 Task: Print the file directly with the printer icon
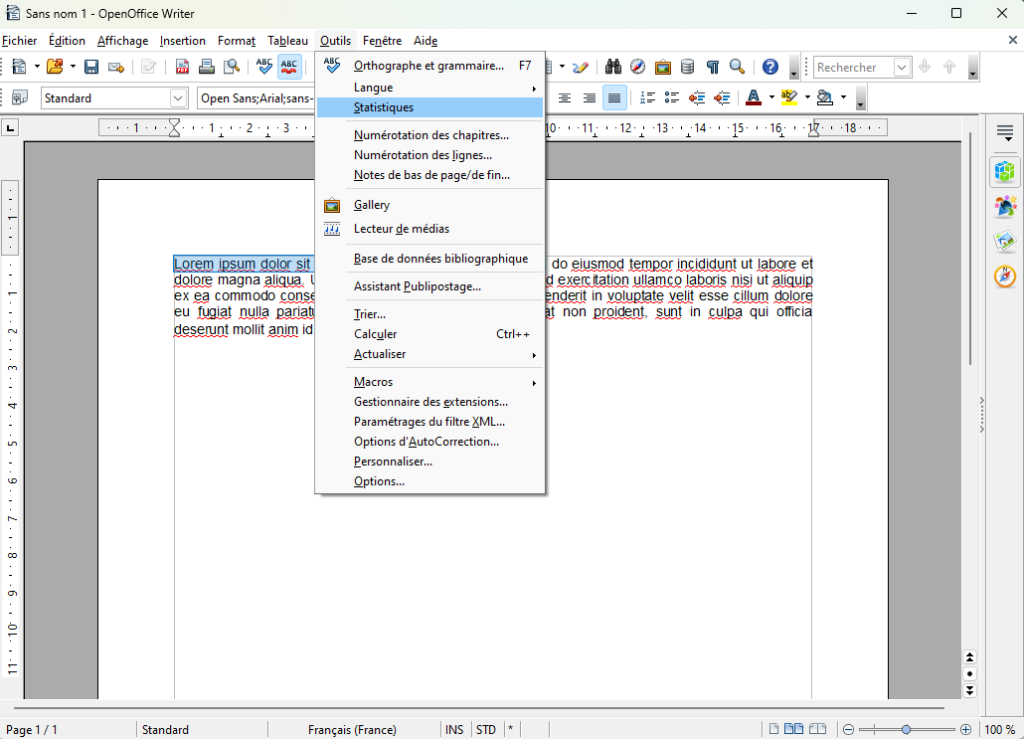click(206, 67)
